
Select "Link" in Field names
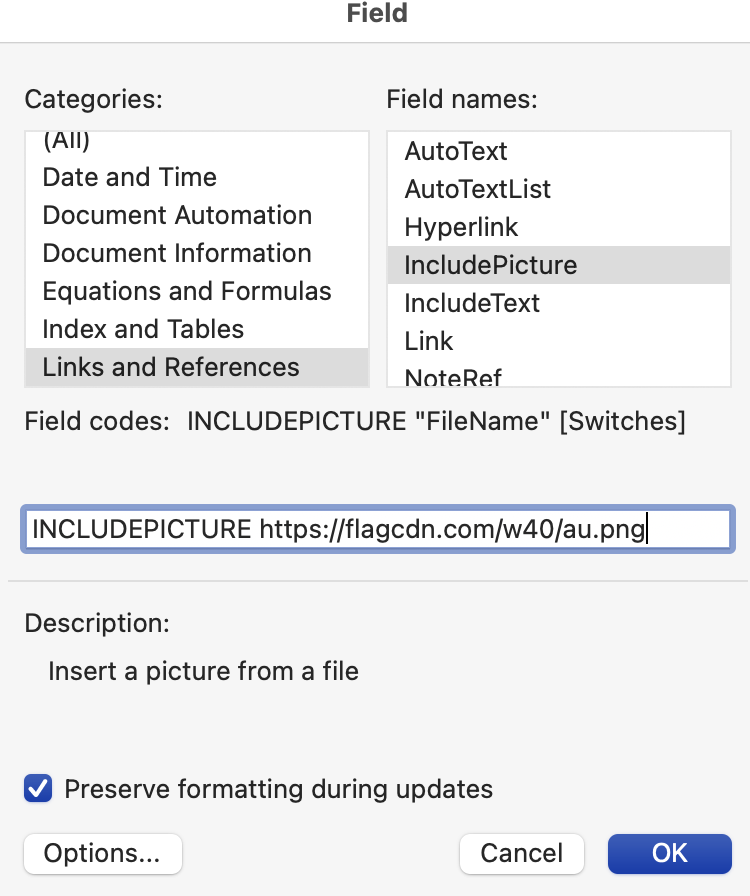[429, 341]
